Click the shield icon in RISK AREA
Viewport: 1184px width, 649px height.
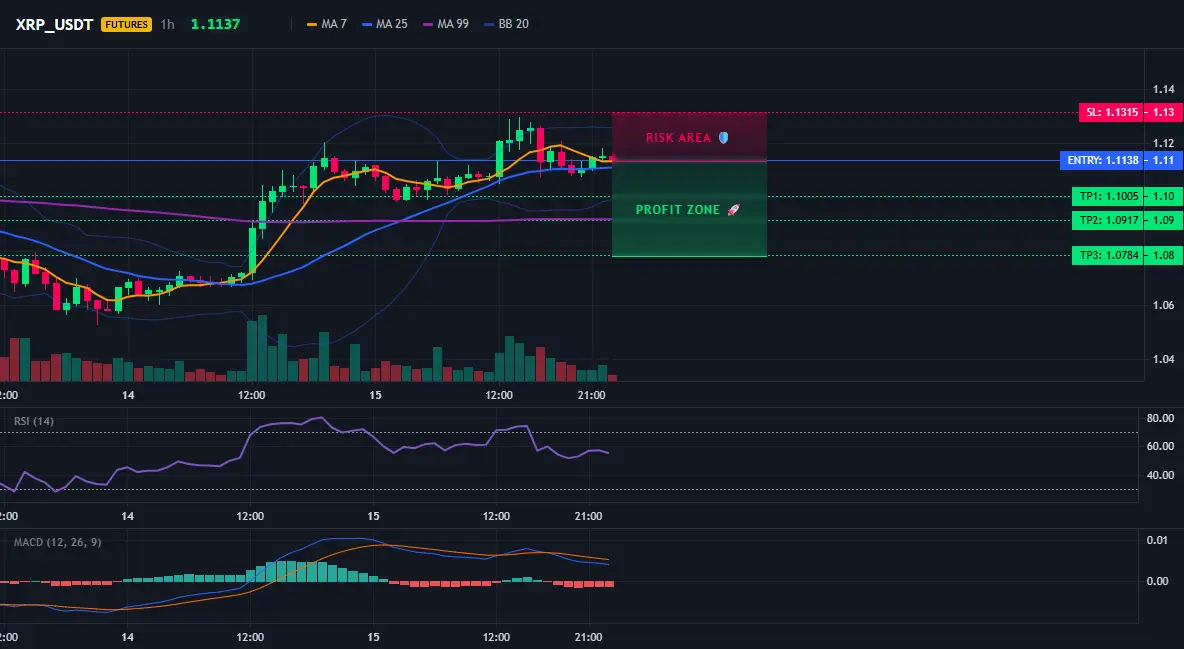[723, 138]
